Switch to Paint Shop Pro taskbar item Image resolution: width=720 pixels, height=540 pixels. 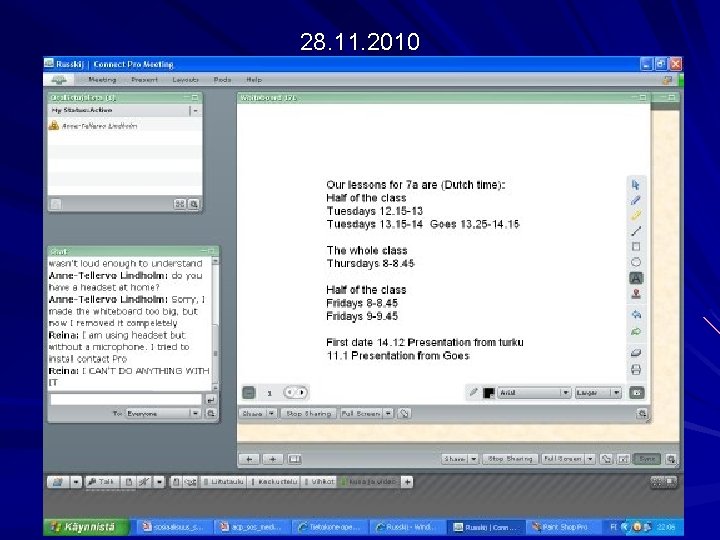pyautogui.click(x=560, y=527)
